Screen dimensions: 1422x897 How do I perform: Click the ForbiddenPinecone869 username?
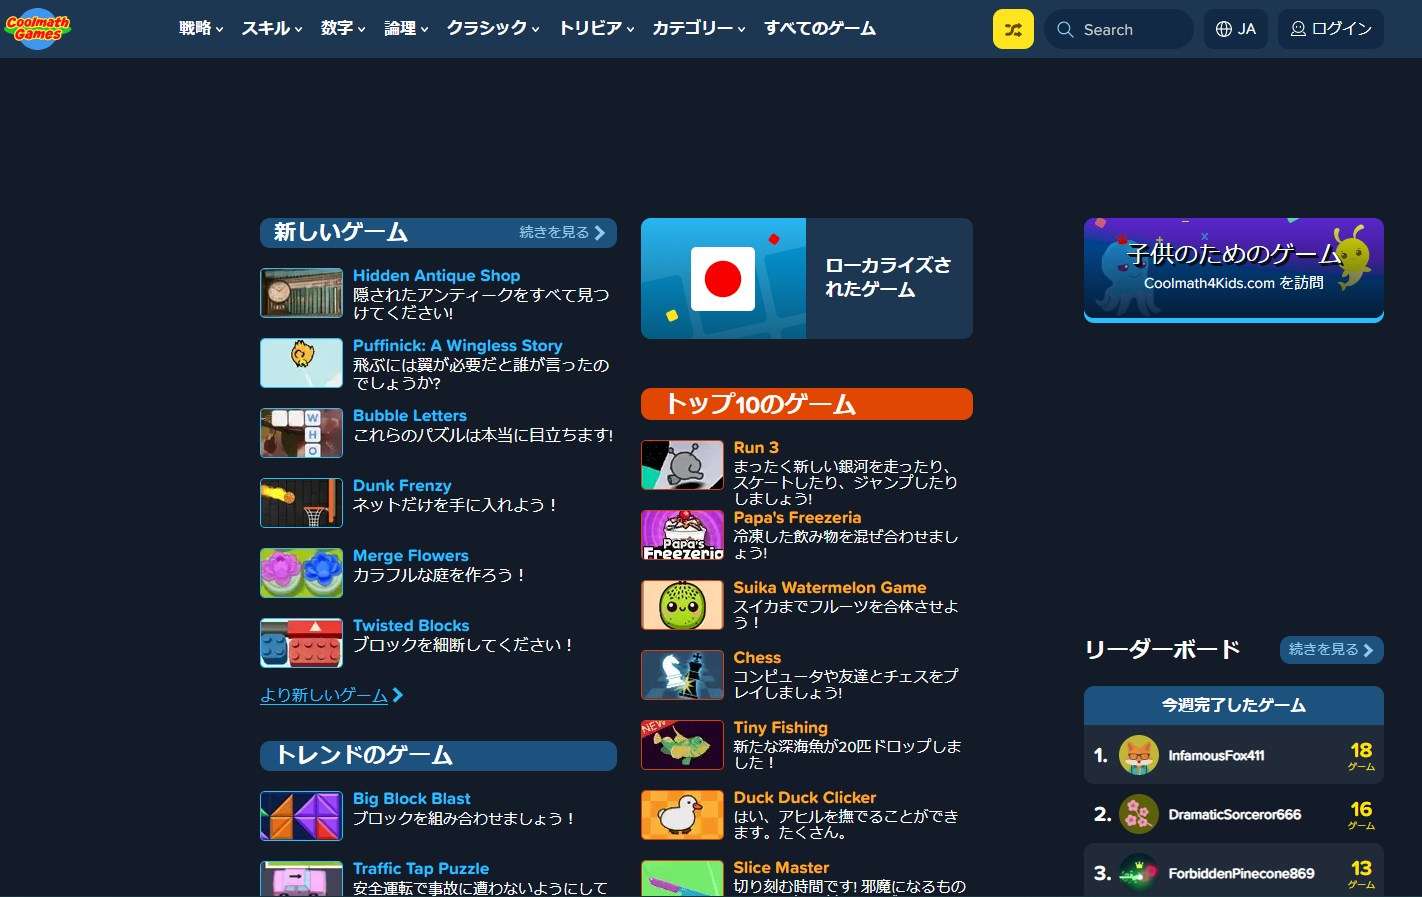coord(1241,874)
